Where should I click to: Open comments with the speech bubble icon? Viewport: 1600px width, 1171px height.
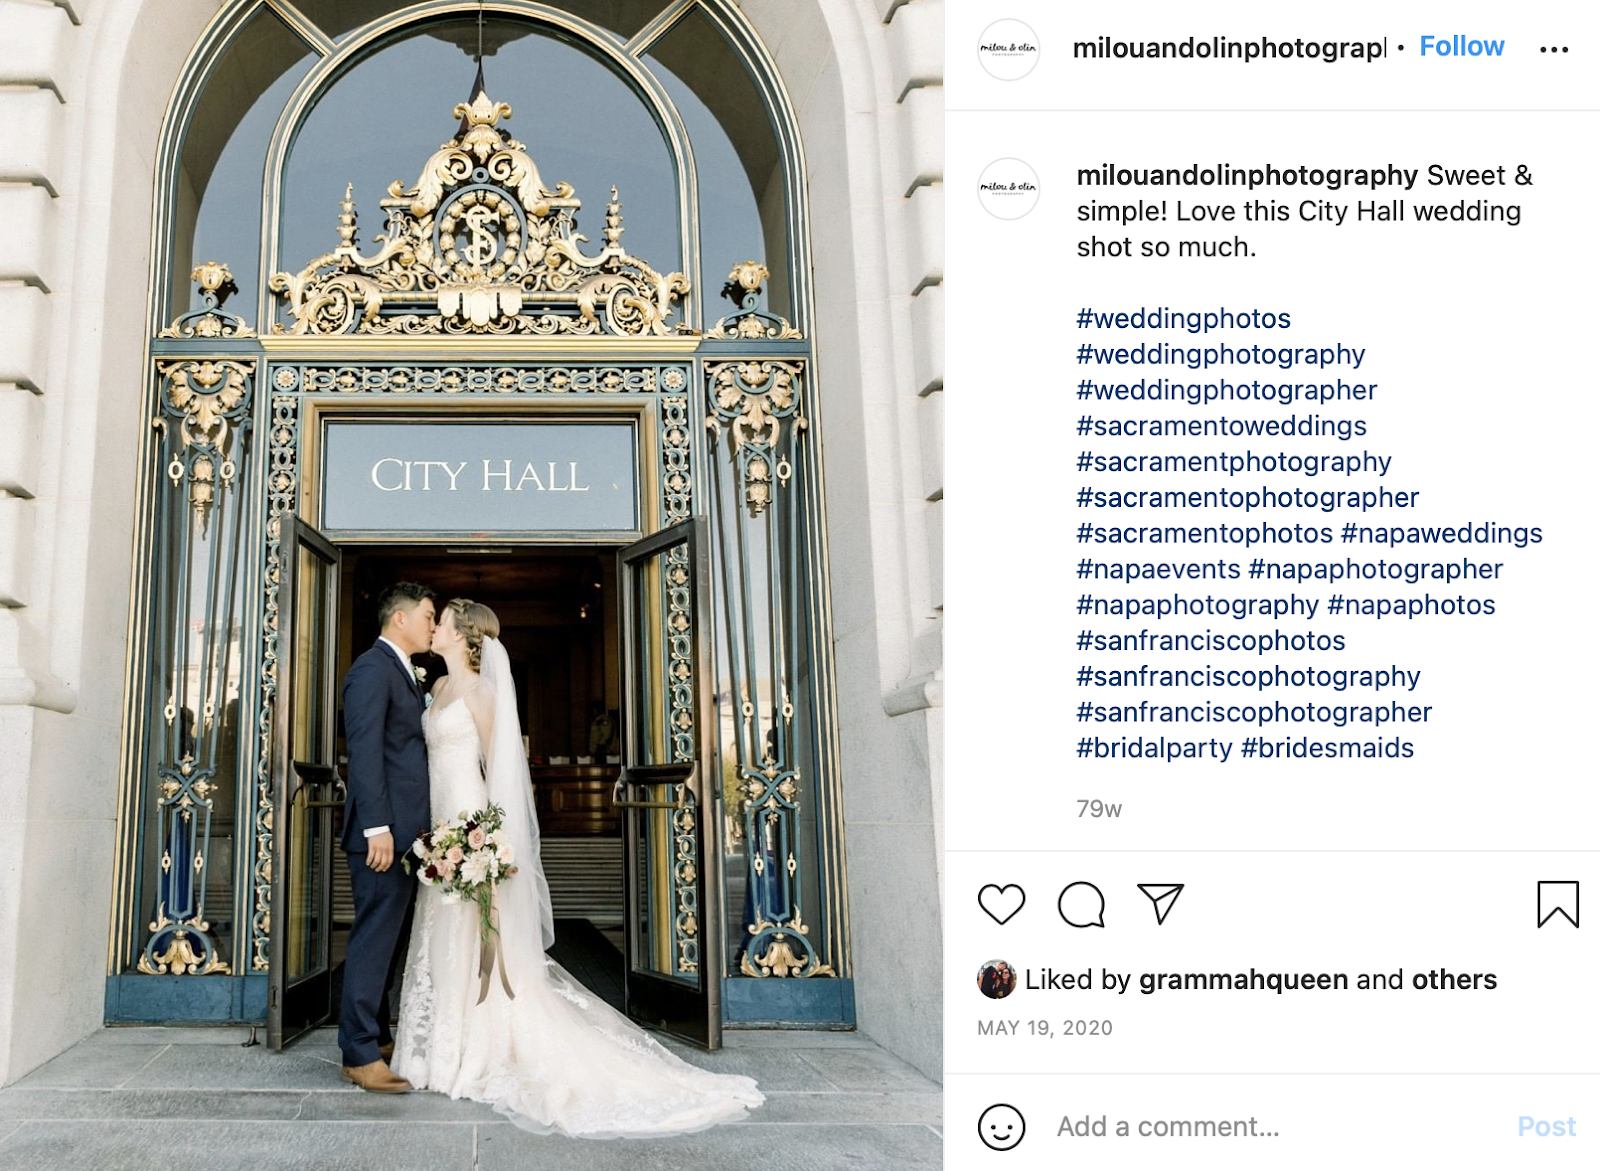[1081, 904]
